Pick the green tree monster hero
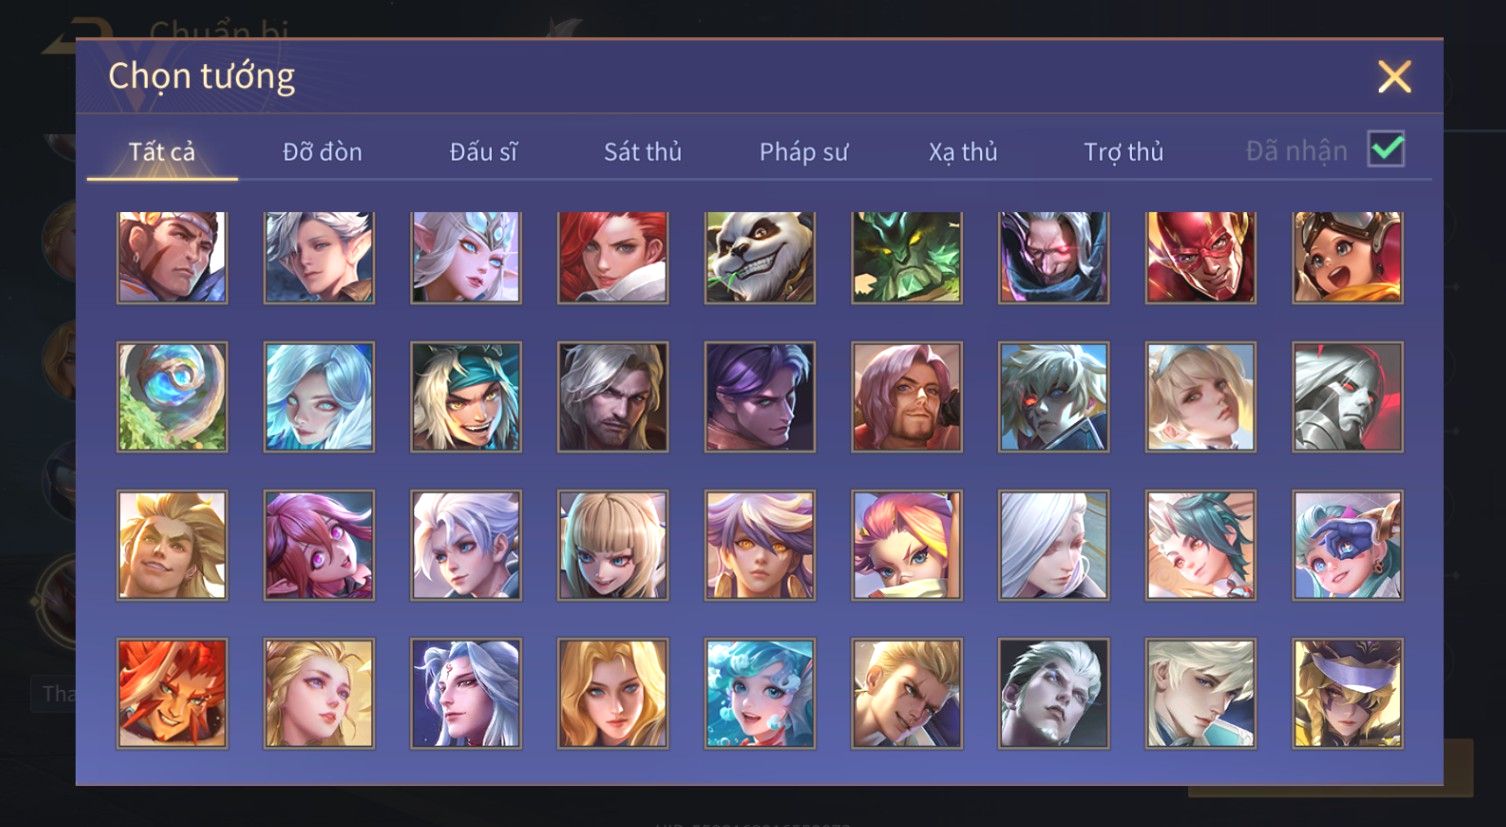1506x827 pixels. (x=907, y=257)
